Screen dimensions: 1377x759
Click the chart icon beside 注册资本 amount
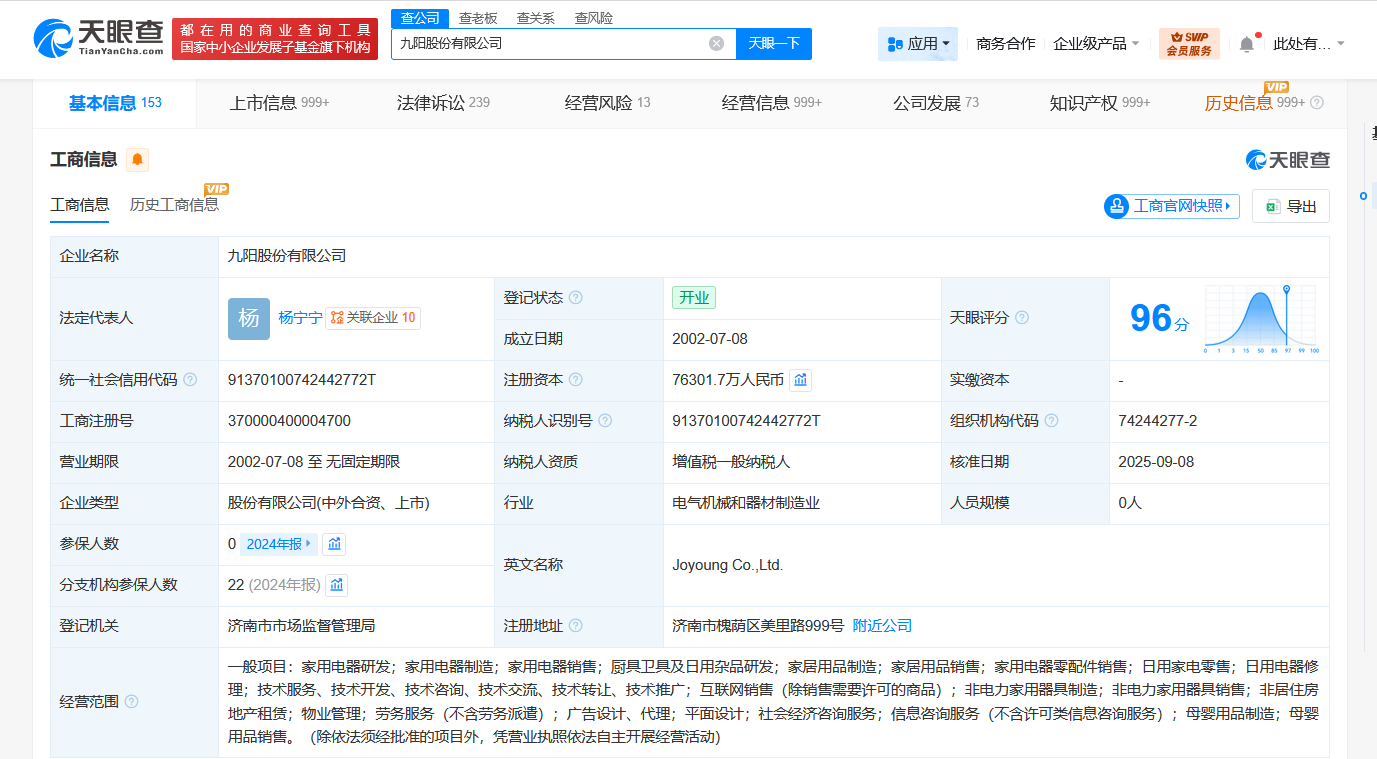[x=799, y=380]
